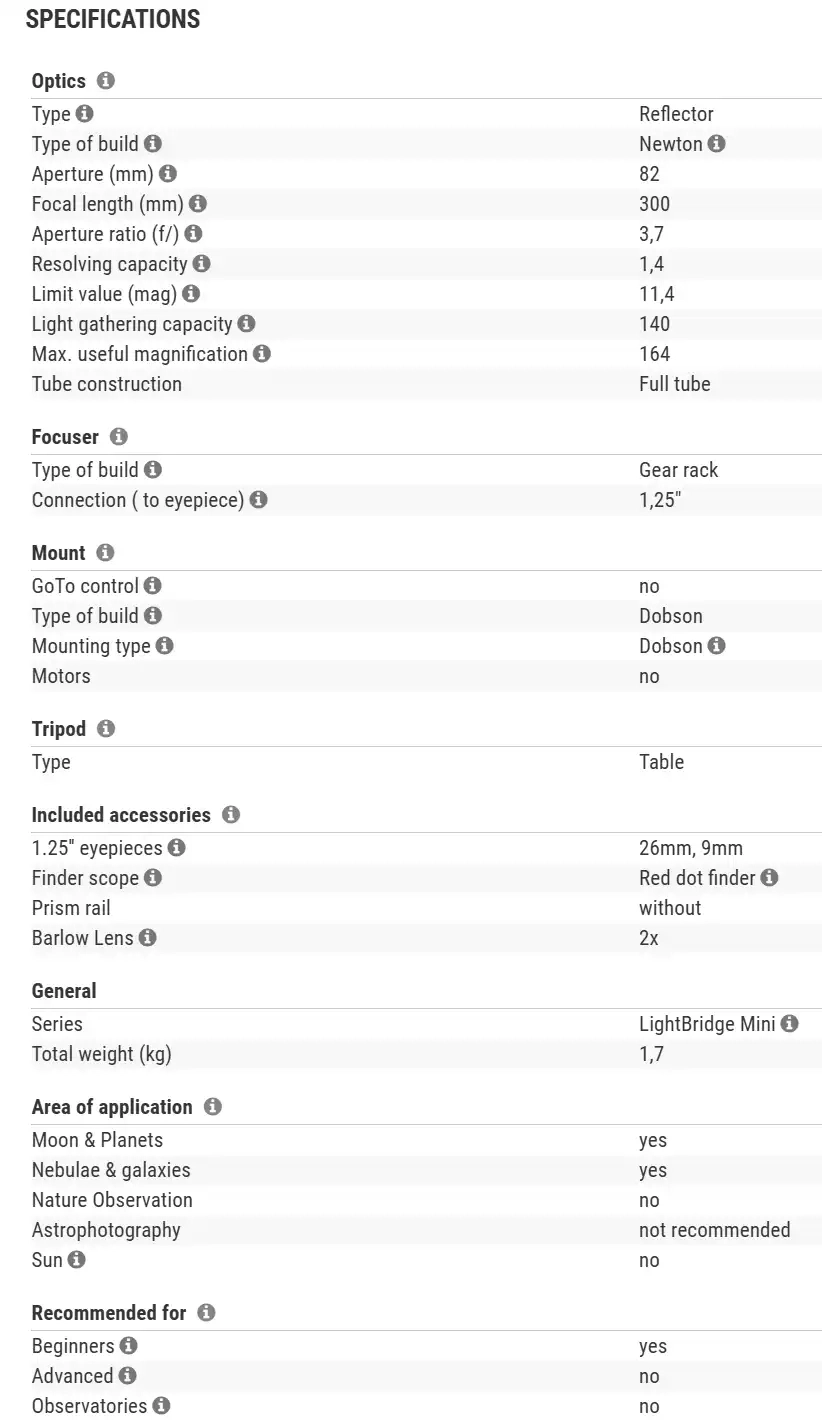Click info icon next to Newton value
The width and height of the screenshot is (822, 1420).
(x=717, y=144)
